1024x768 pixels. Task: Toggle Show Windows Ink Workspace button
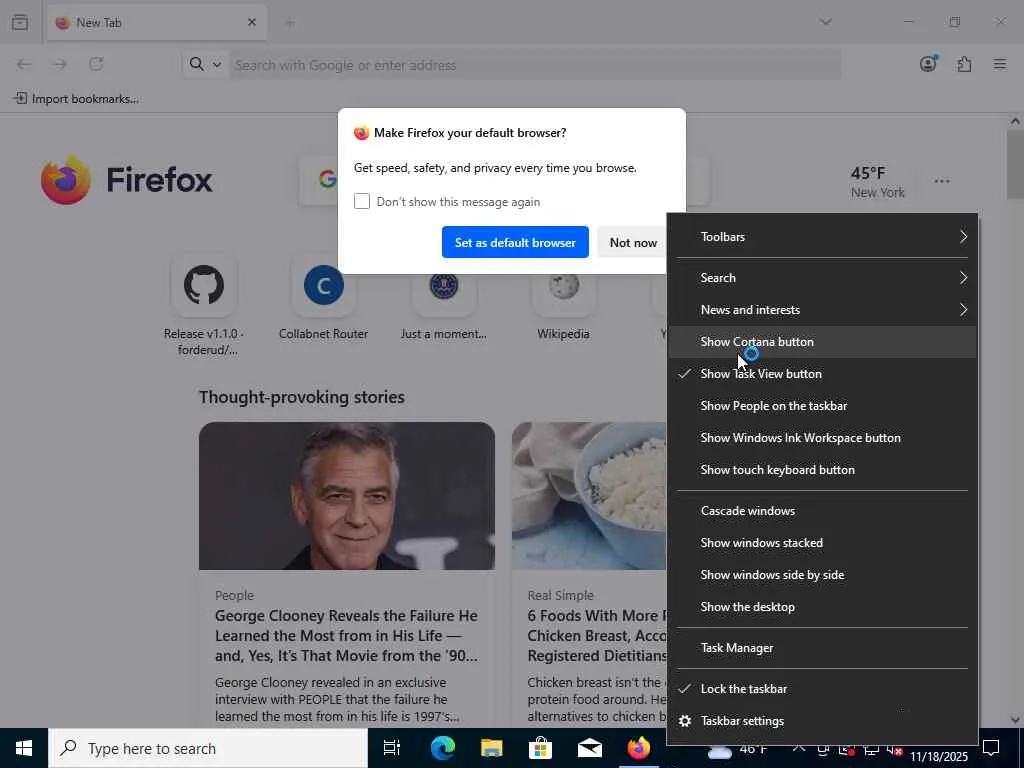pos(823,438)
